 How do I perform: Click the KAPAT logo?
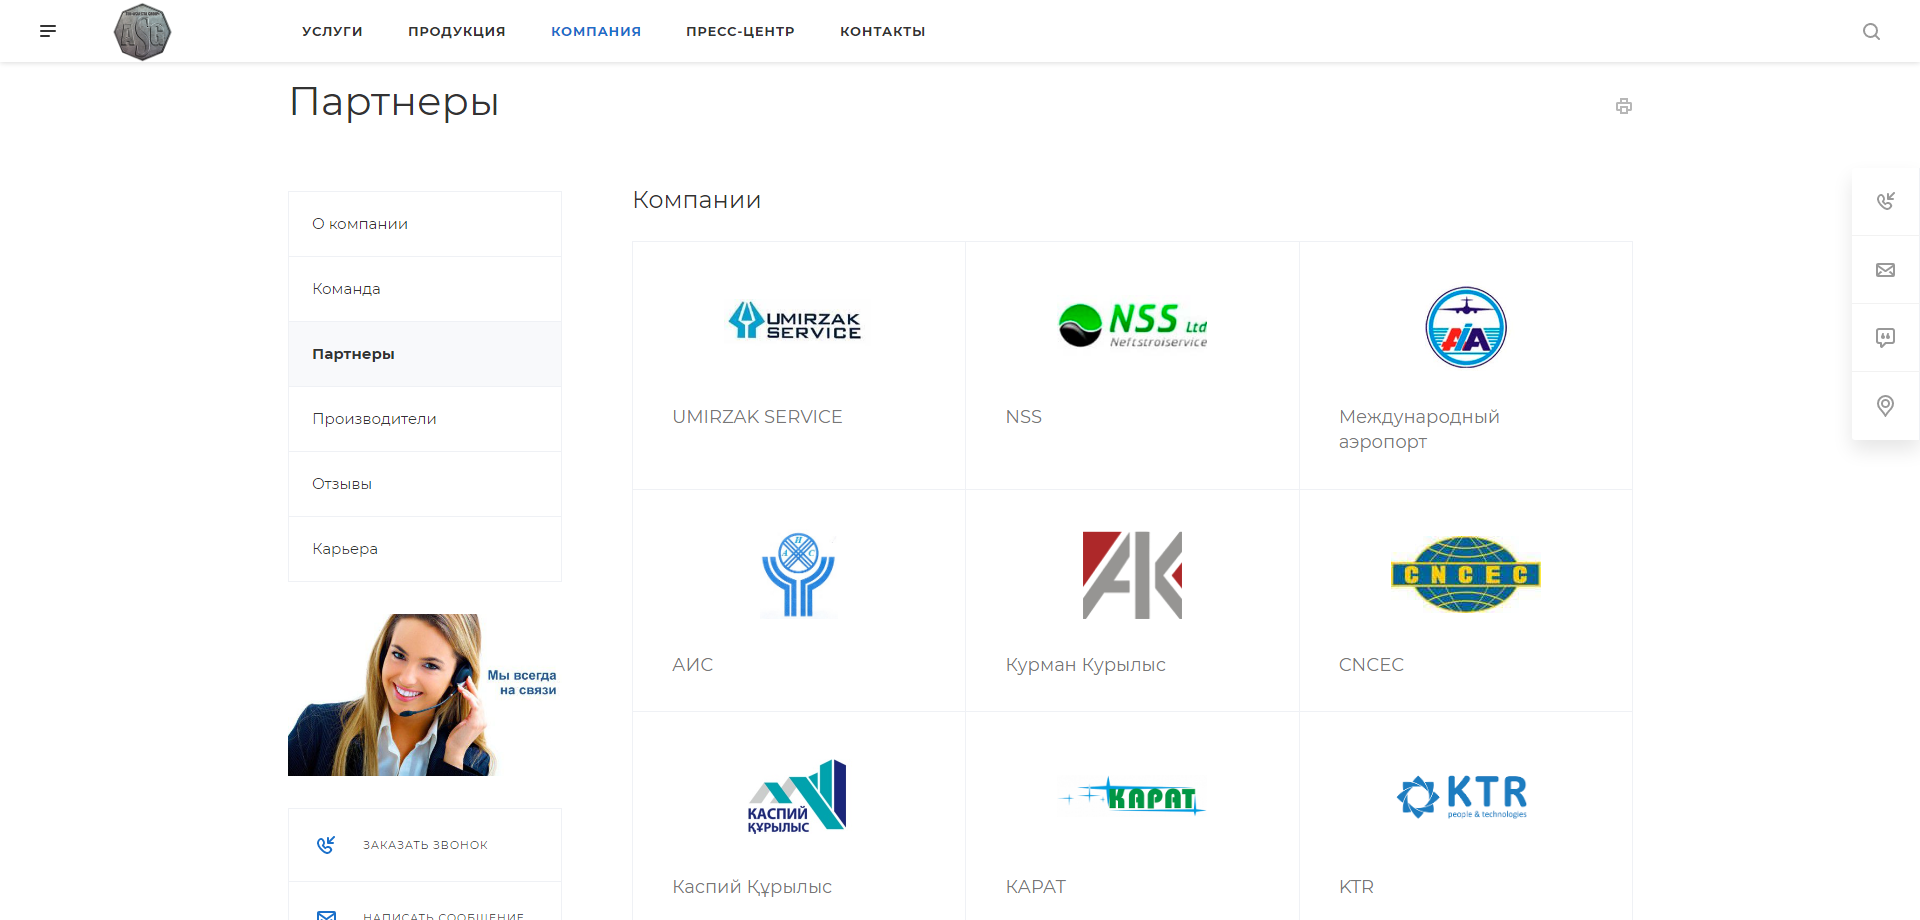pos(1132,797)
